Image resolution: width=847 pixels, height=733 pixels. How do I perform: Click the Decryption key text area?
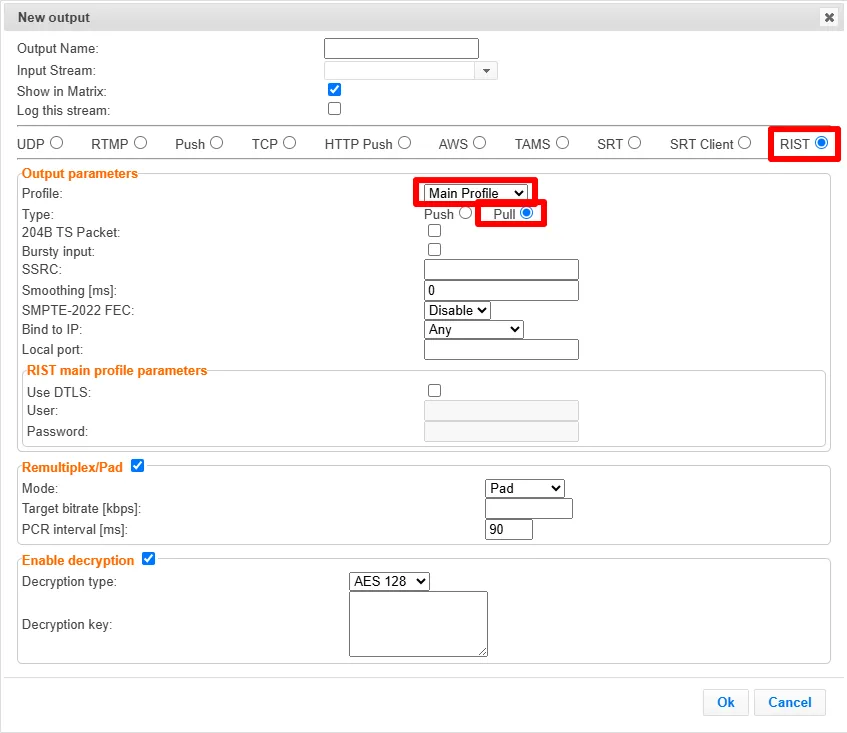click(418, 624)
